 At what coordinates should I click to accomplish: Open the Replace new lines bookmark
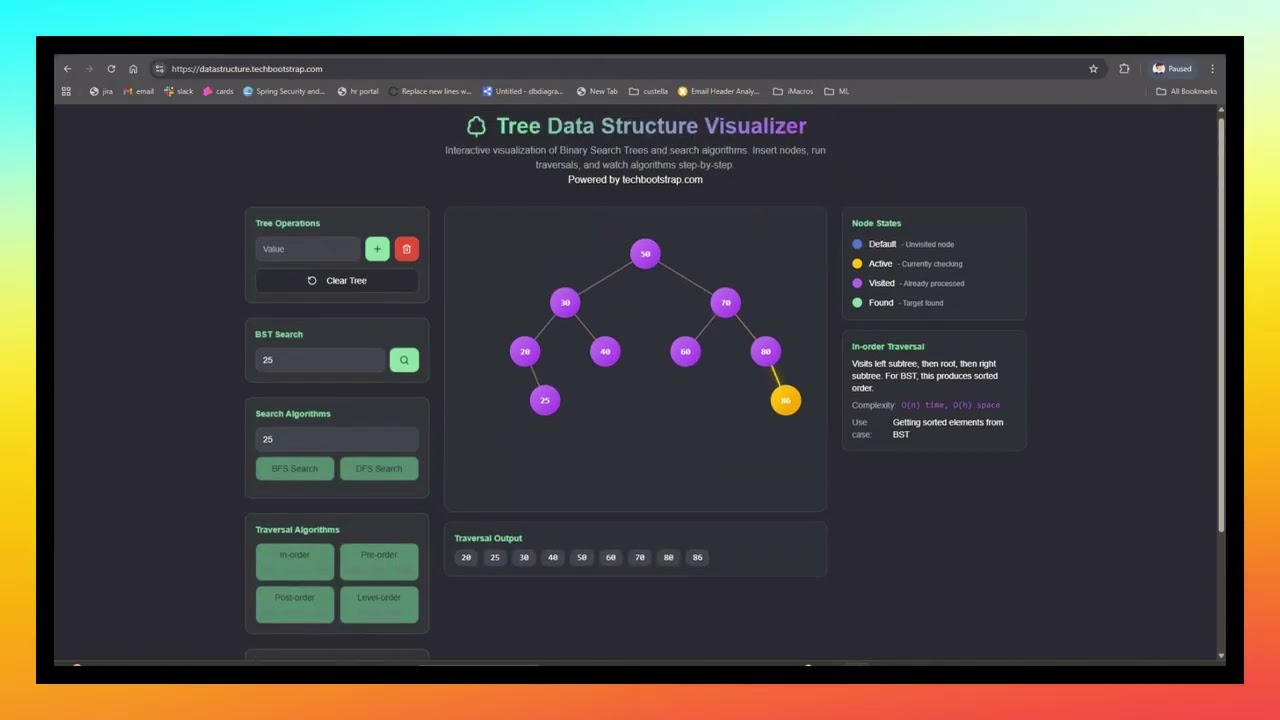pyautogui.click(x=430, y=91)
